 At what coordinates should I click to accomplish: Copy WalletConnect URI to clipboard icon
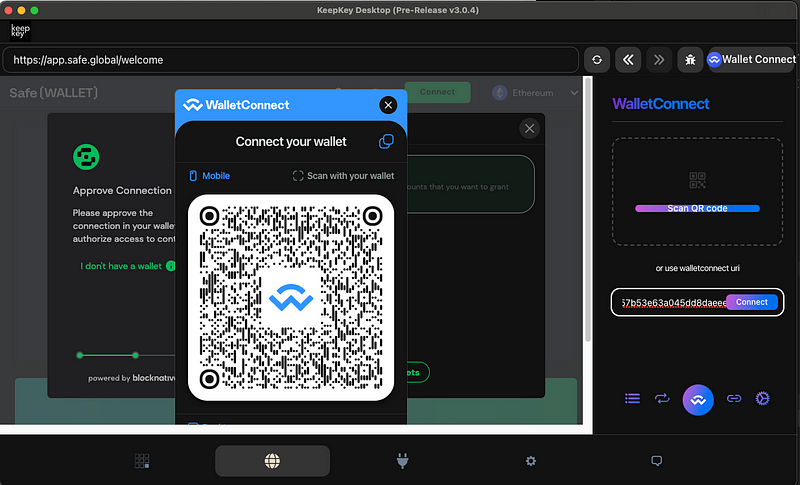(386, 141)
